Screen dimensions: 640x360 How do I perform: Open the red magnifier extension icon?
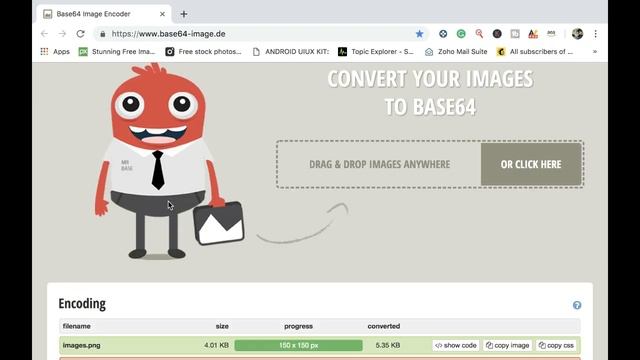point(479,34)
